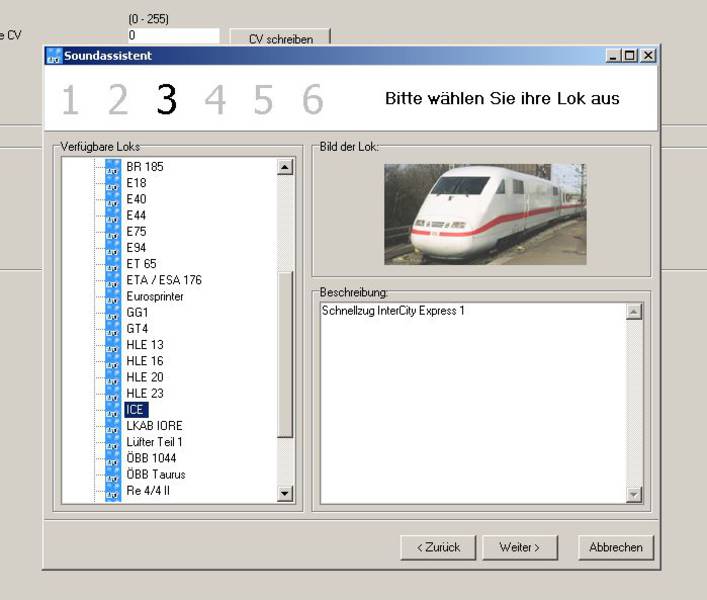707x600 pixels.
Task: Continue with the Weiter button
Action: [x=519, y=548]
